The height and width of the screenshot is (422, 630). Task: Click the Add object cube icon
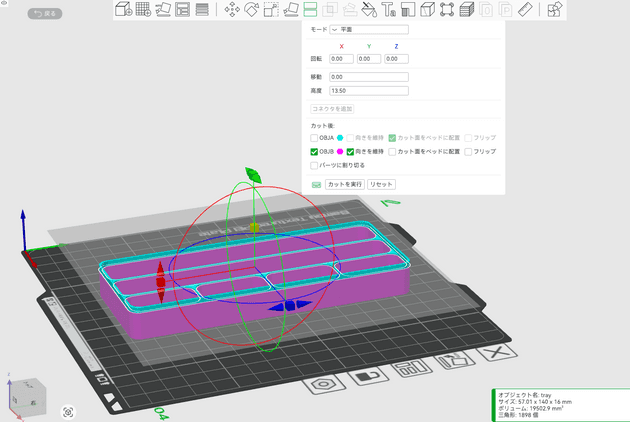pyautogui.click(x=123, y=10)
